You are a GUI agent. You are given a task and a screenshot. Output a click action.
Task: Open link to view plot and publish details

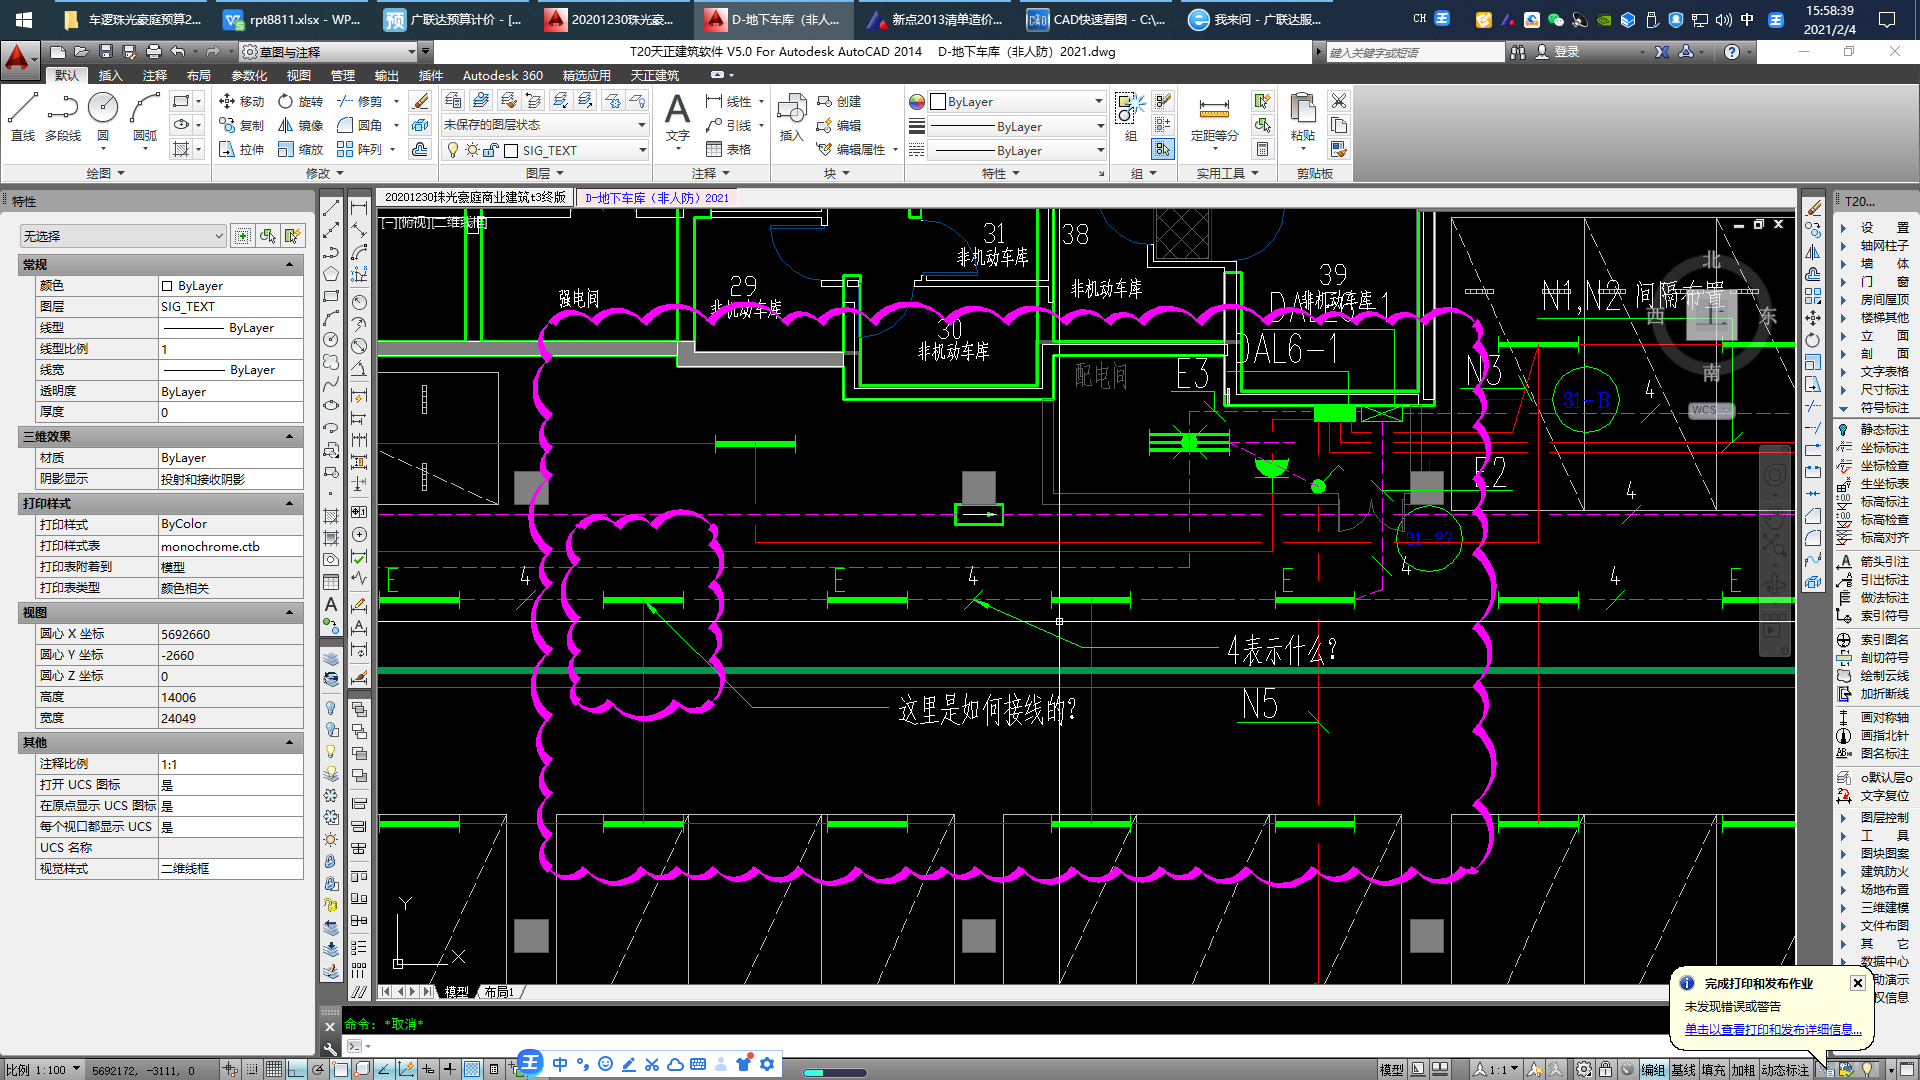1774,1029
